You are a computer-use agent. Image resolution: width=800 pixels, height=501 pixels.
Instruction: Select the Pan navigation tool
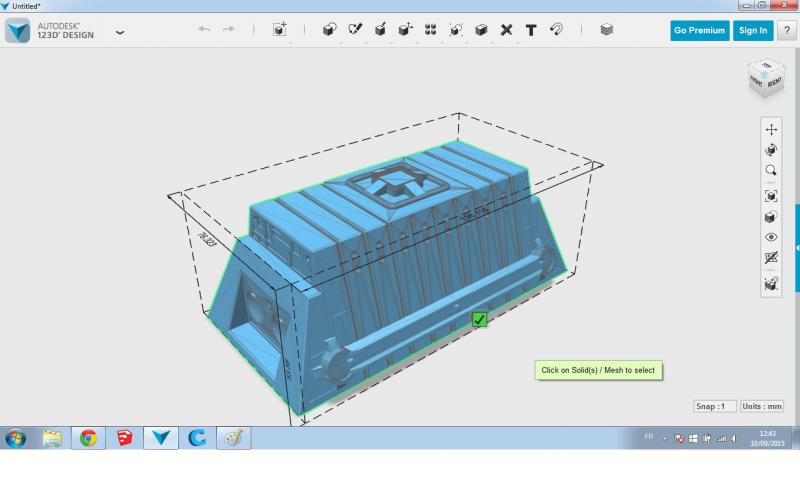[771, 130]
